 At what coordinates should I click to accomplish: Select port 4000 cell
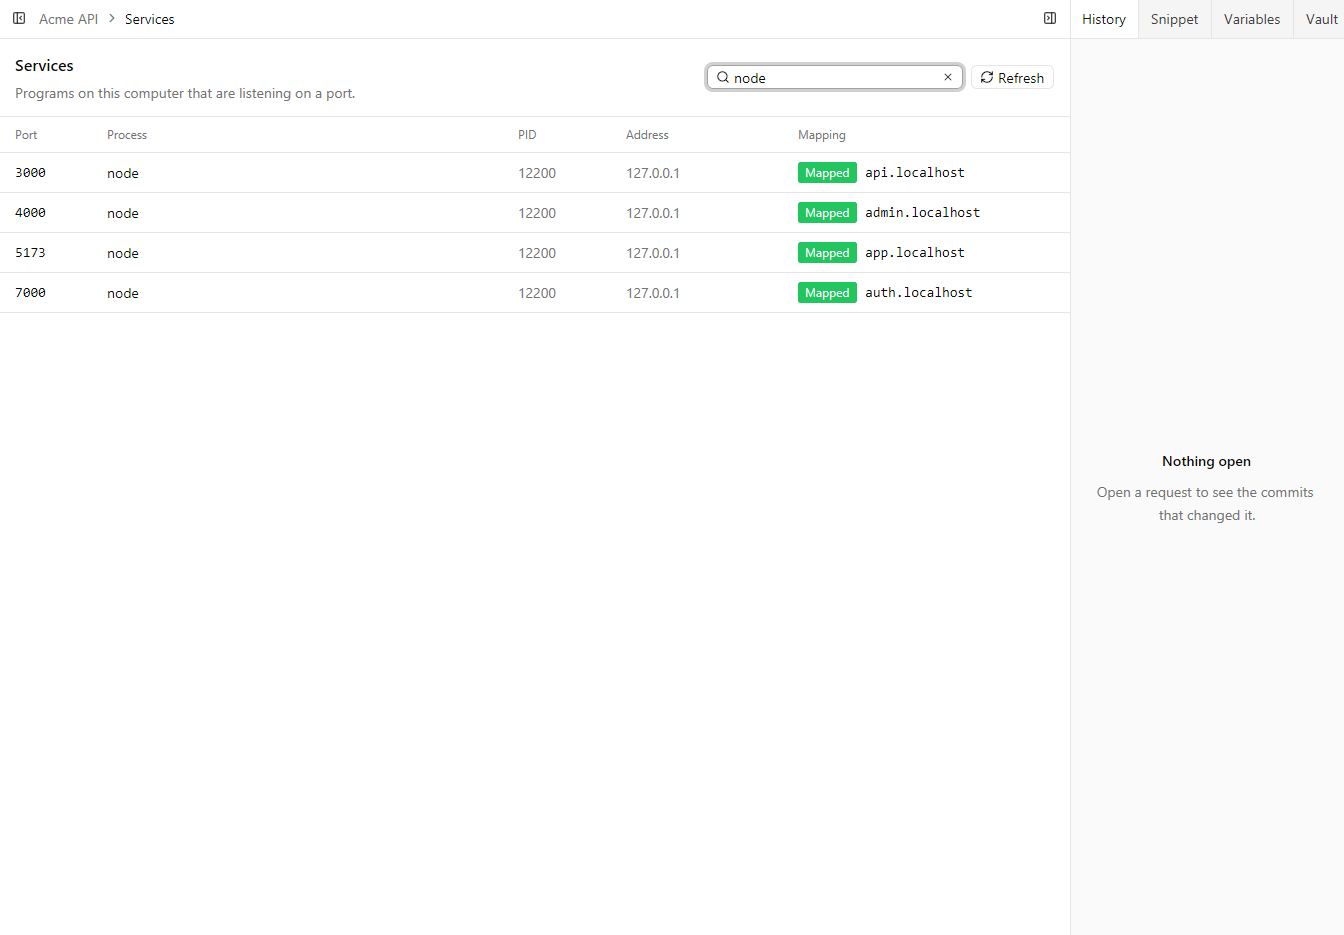tap(30, 213)
